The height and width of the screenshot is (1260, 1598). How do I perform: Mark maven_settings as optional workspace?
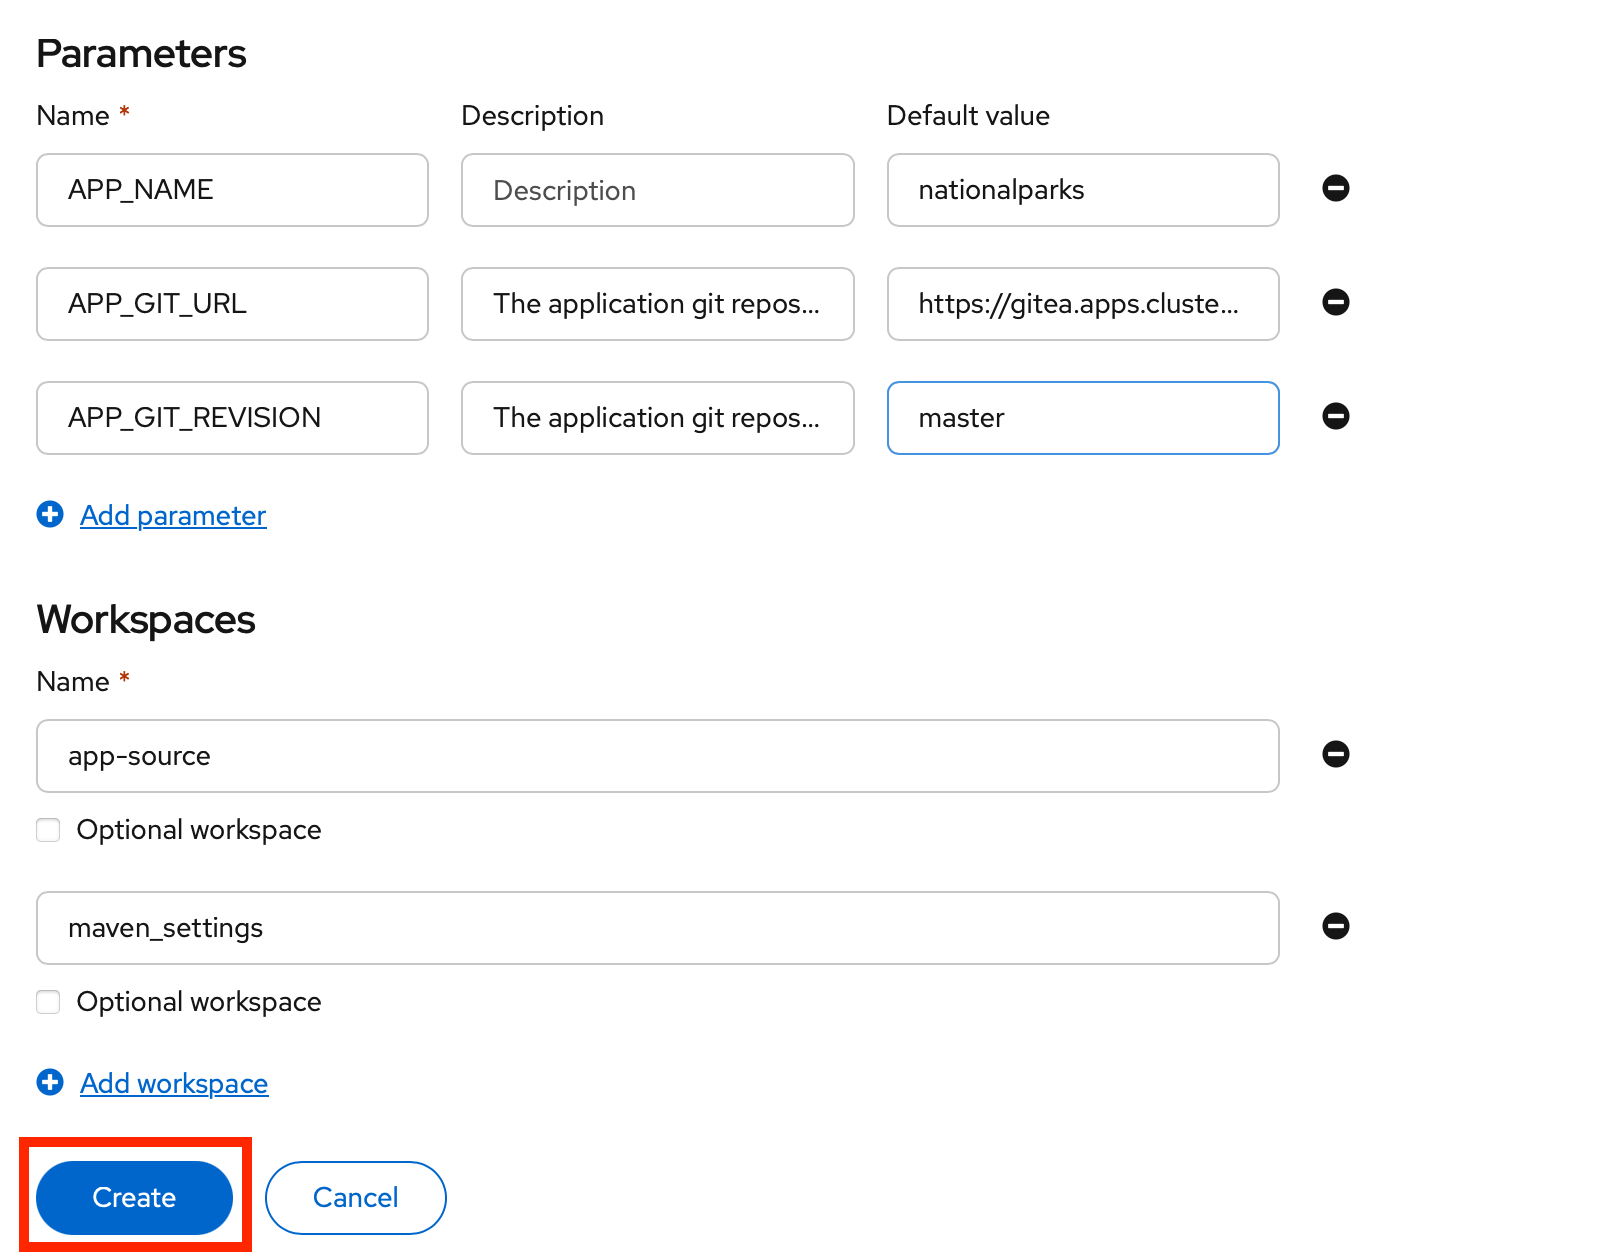48,1002
